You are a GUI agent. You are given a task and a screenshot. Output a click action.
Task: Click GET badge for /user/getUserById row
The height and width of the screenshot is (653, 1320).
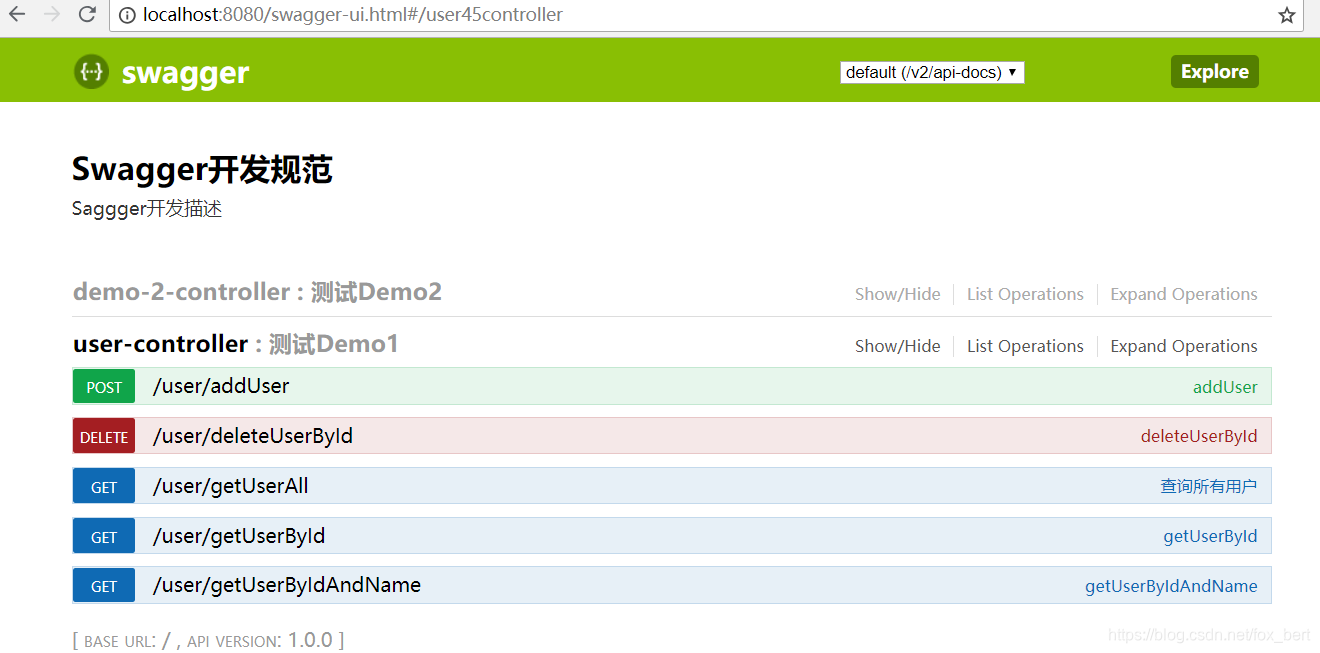(x=104, y=537)
